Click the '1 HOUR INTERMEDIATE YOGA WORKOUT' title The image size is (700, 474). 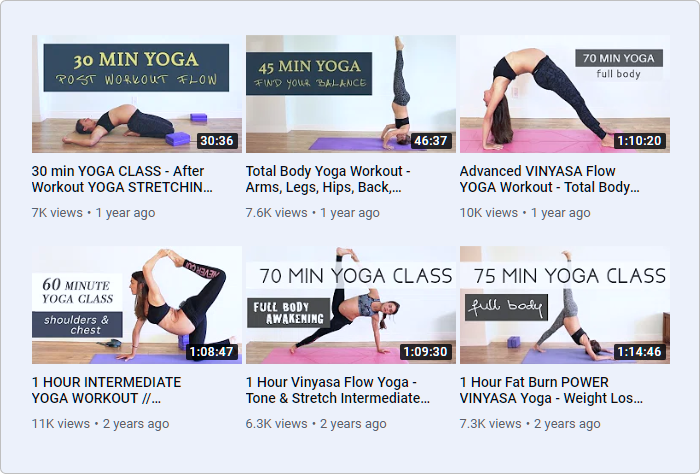[106, 390]
